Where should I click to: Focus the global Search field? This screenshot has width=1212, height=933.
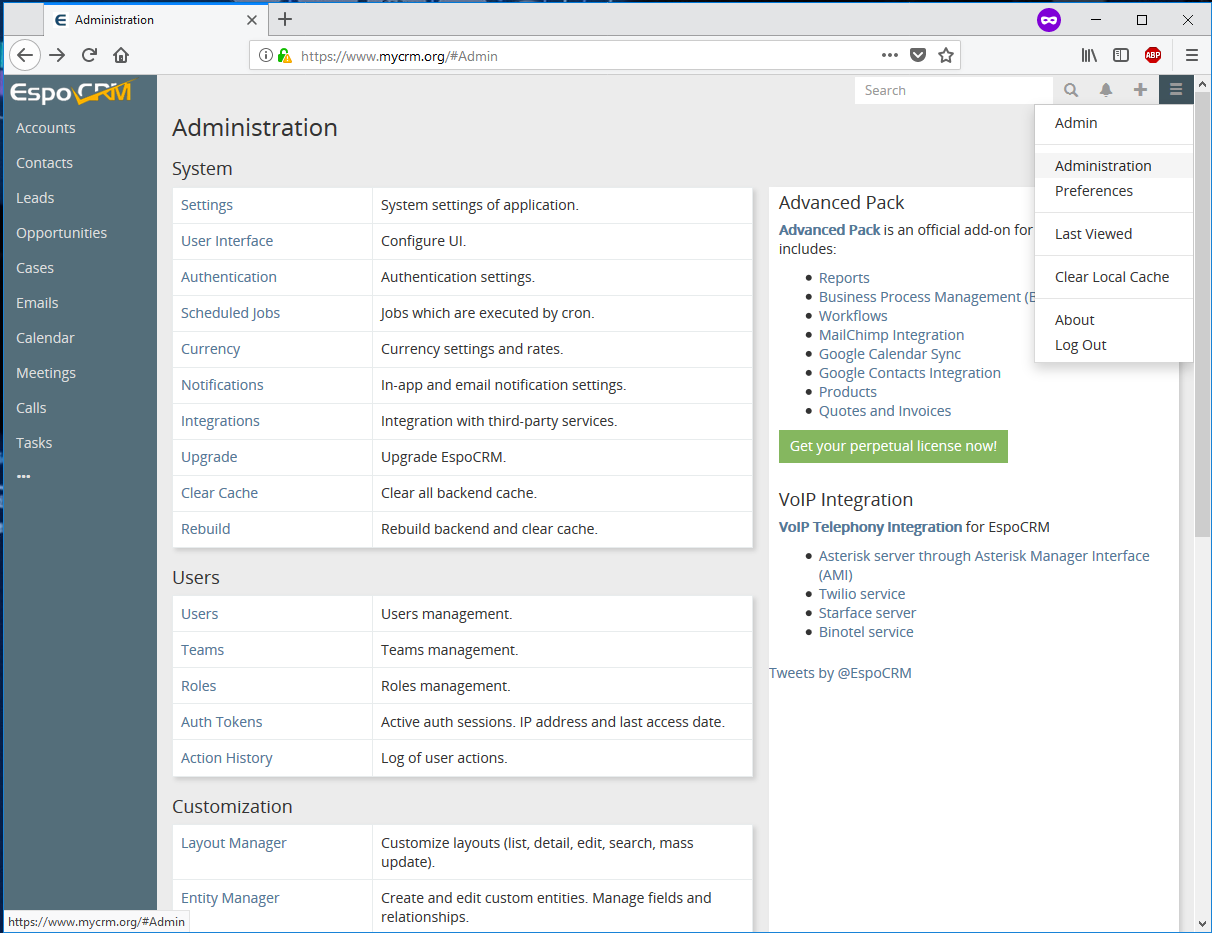[954, 90]
